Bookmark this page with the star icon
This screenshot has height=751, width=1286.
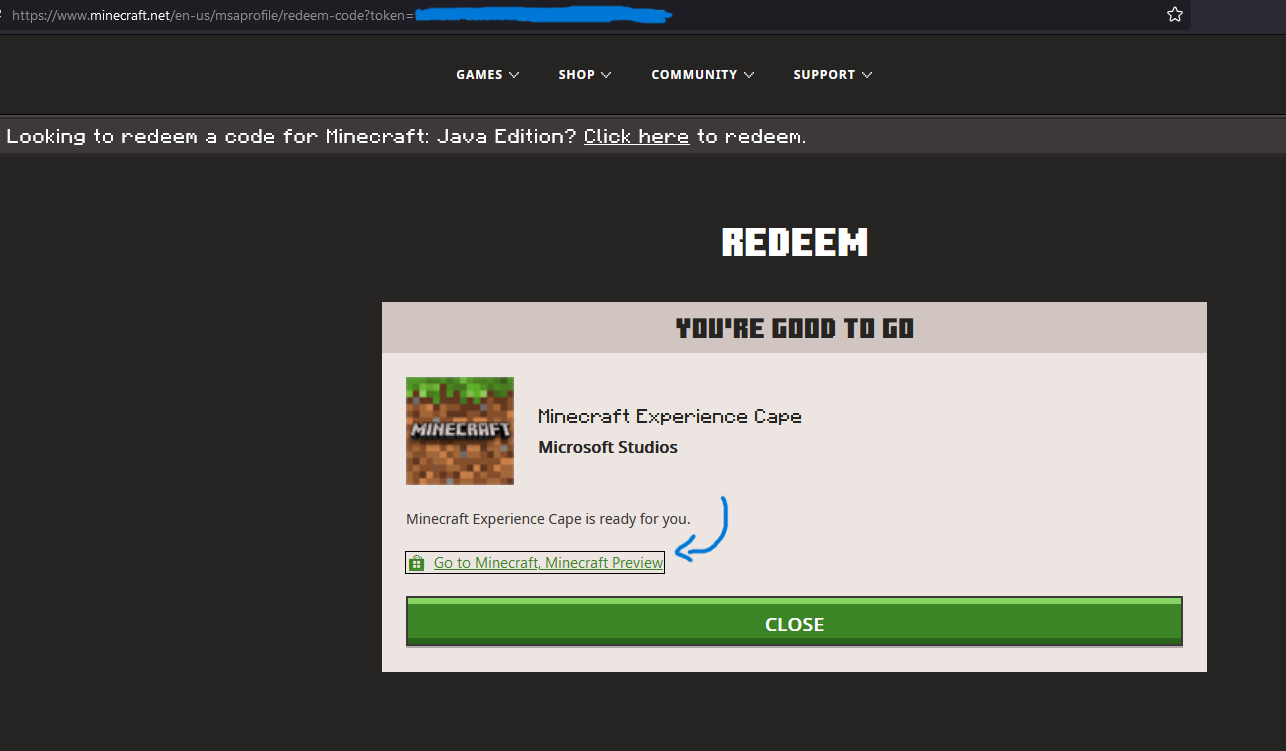tap(1175, 14)
